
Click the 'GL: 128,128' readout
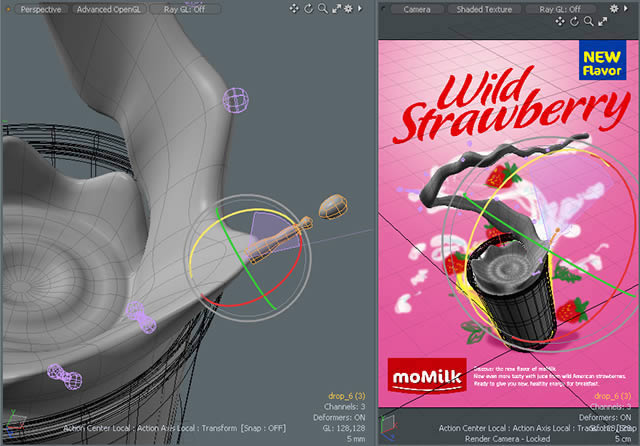[x=344, y=428]
